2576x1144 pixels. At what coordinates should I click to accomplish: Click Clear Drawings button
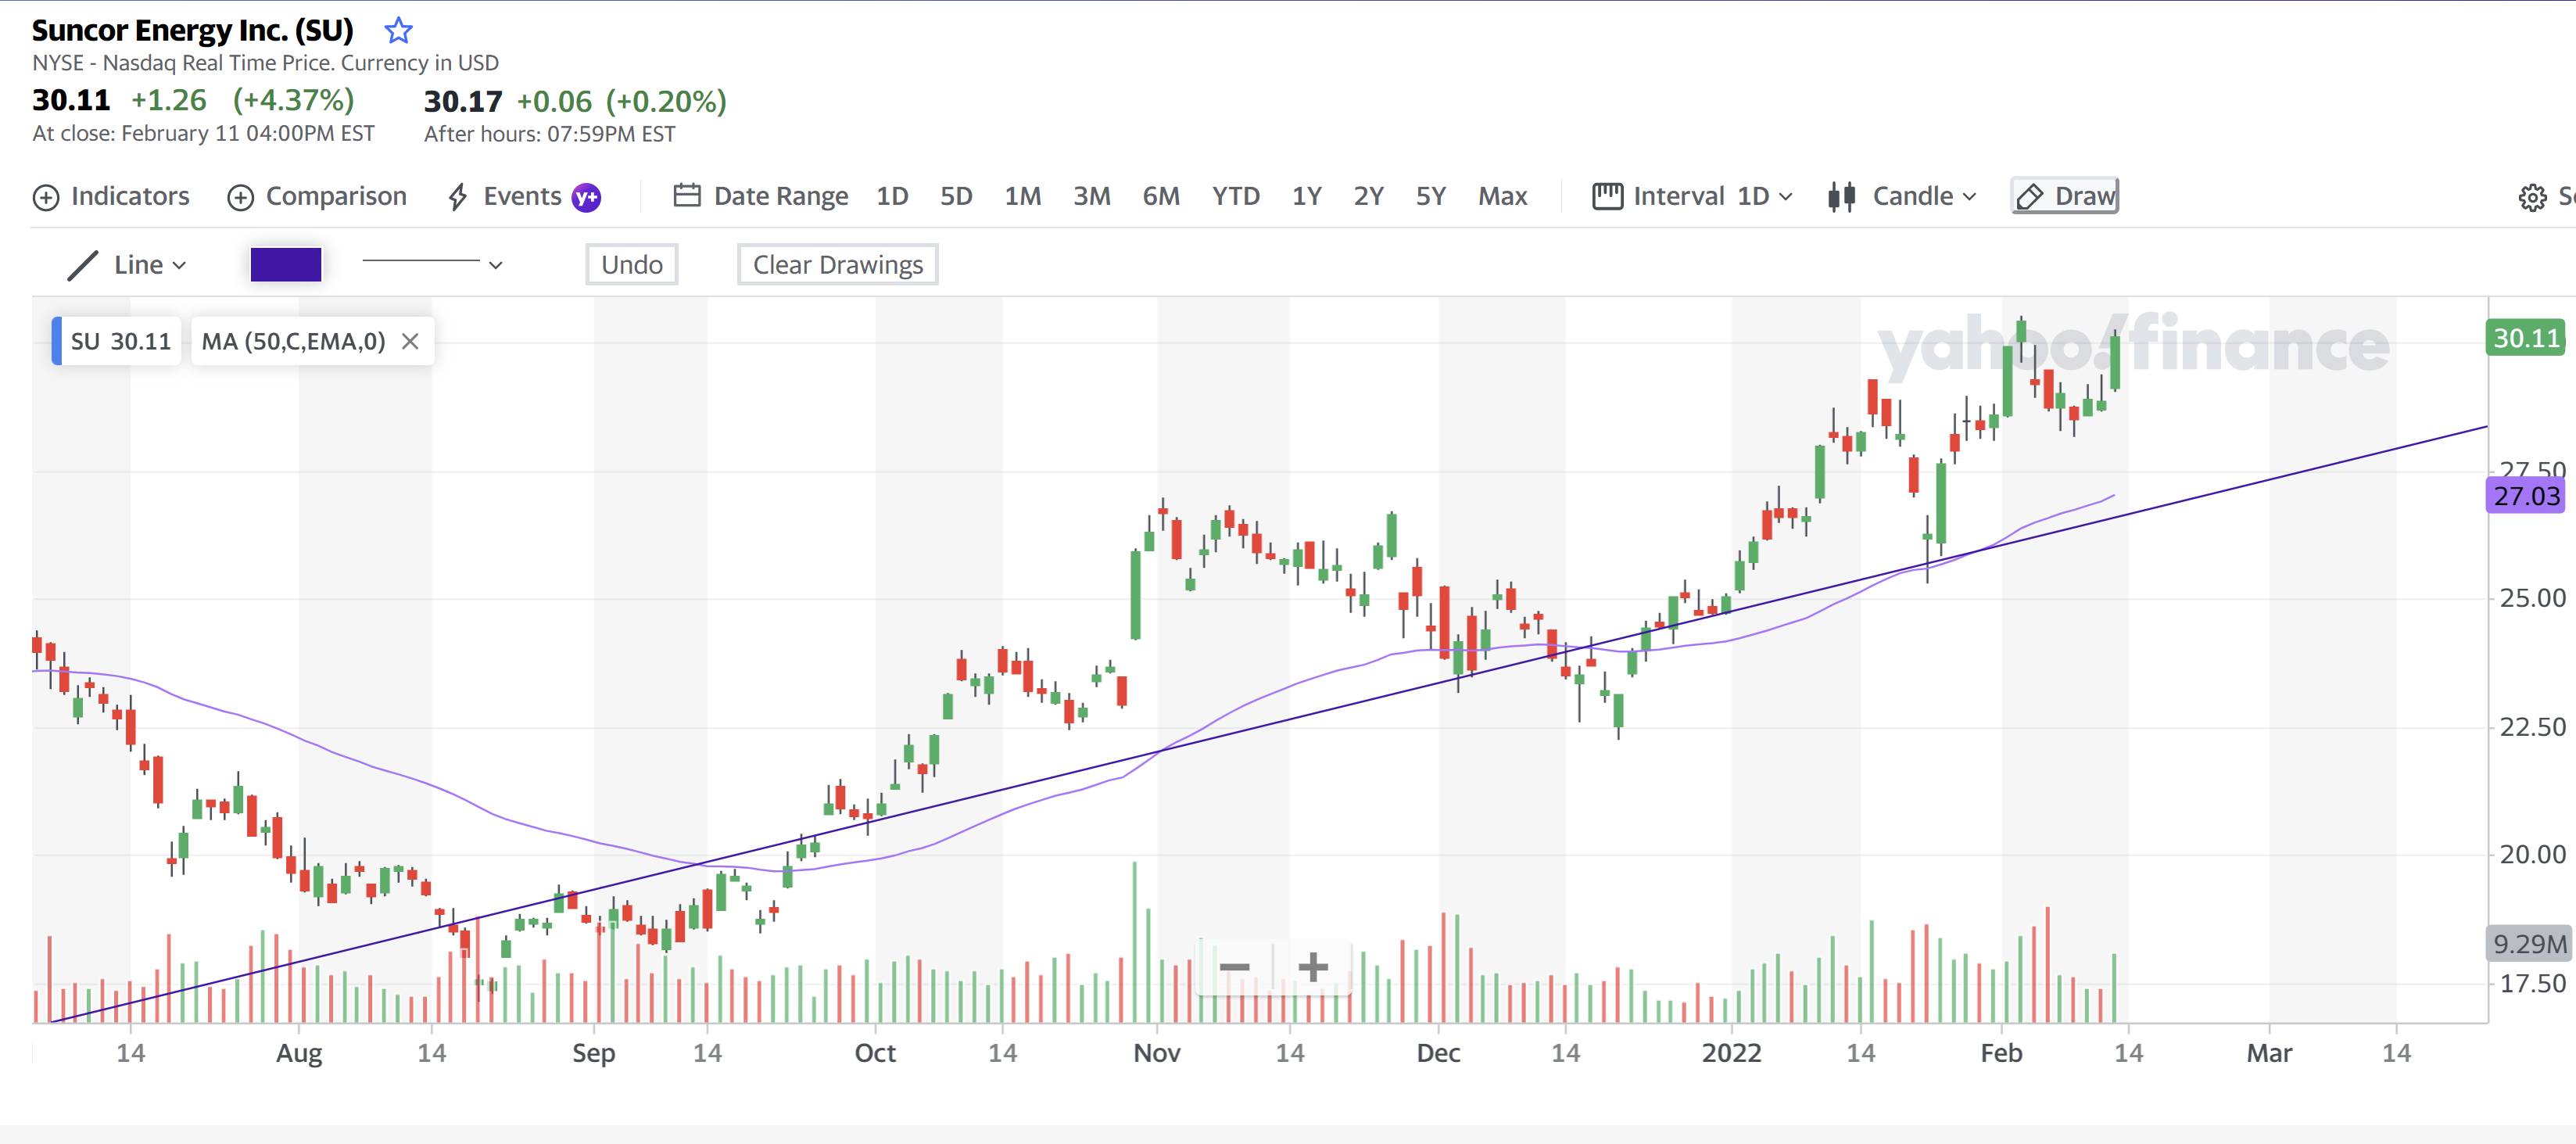pyautogui.click(x=837, y=265)
